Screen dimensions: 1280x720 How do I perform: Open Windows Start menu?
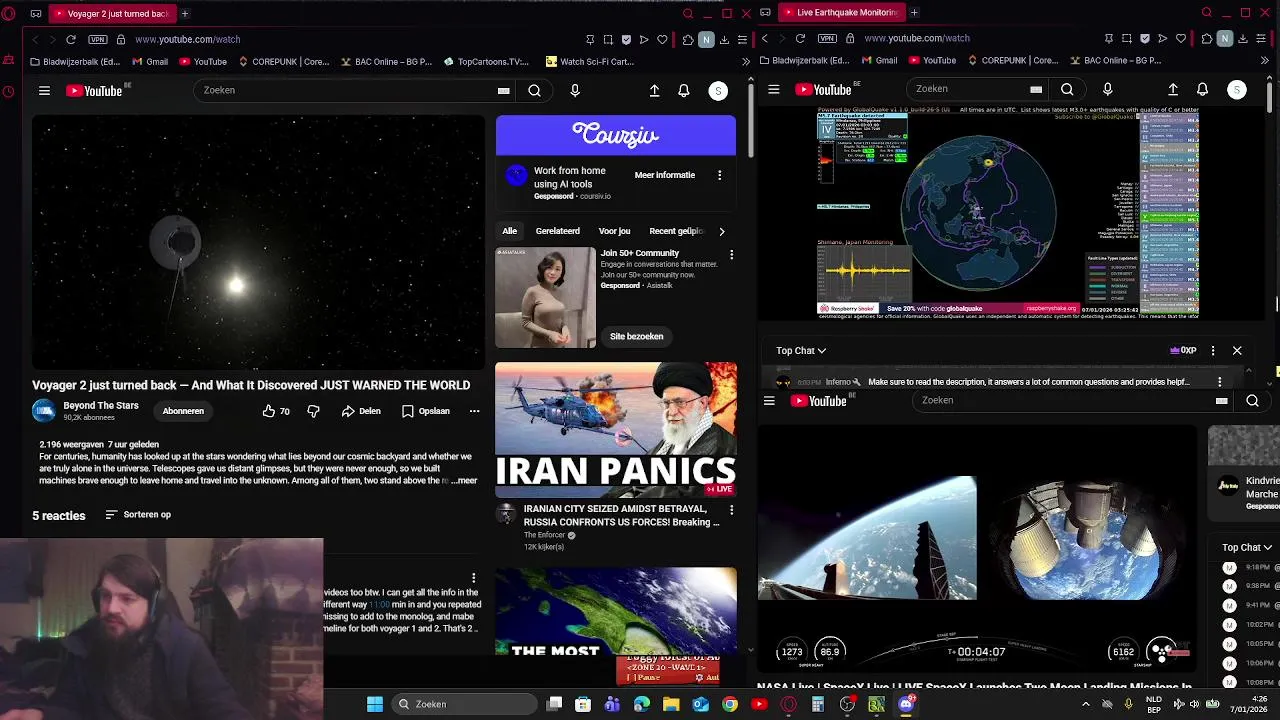click(374, 704)
